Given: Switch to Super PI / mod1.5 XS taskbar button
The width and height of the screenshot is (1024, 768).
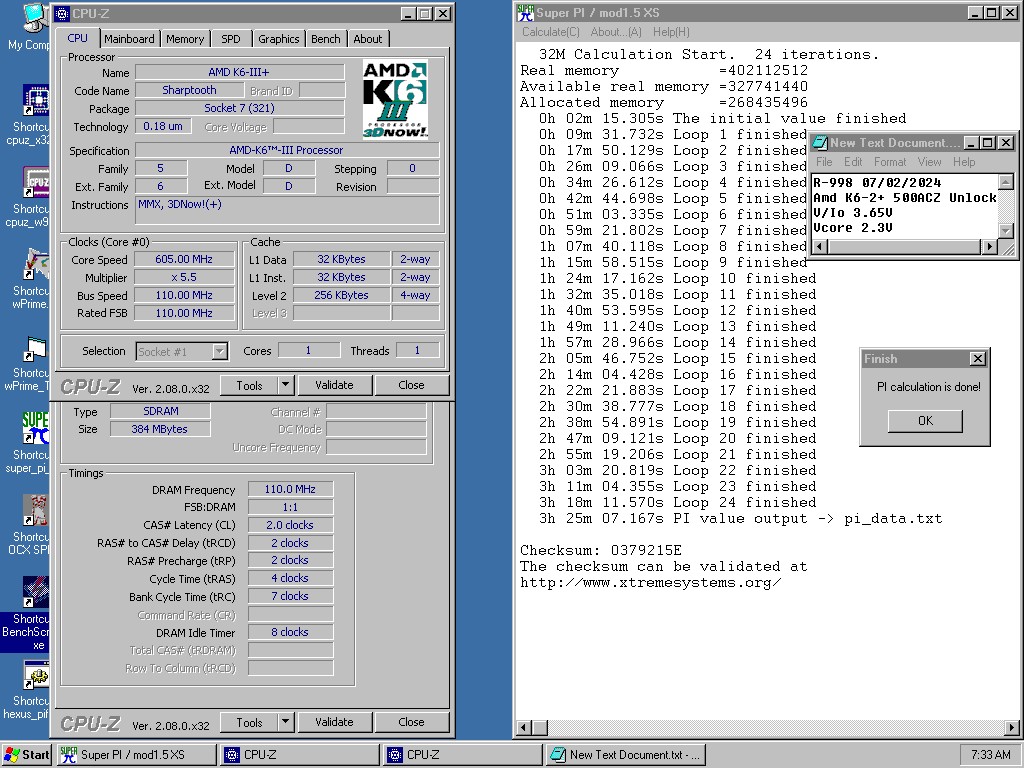Looking at the screenshot, I should 136,755.
